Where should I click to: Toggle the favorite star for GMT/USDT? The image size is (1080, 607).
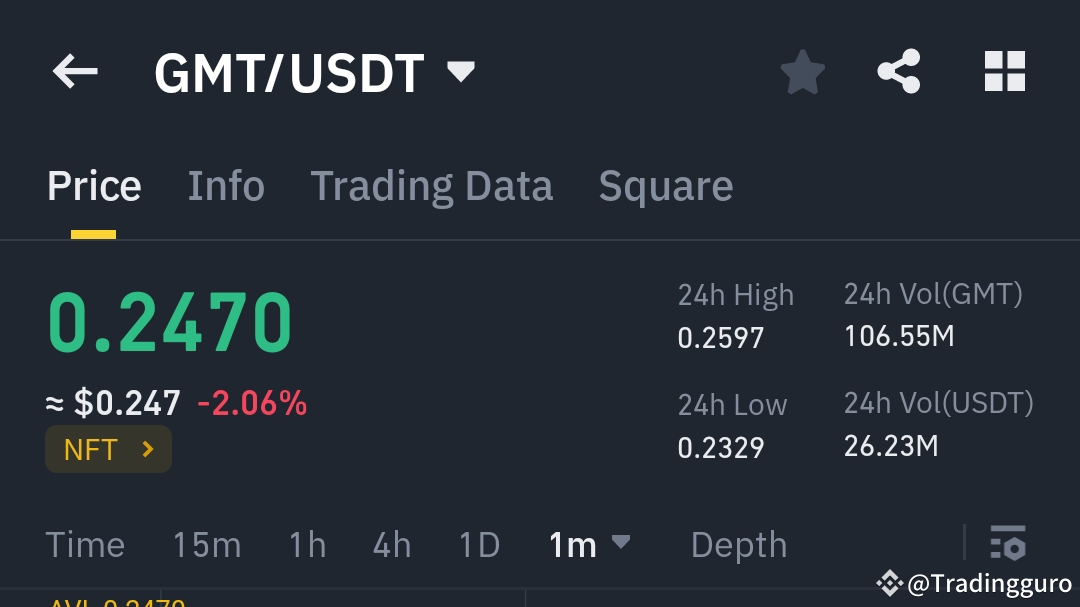point(803,71)
